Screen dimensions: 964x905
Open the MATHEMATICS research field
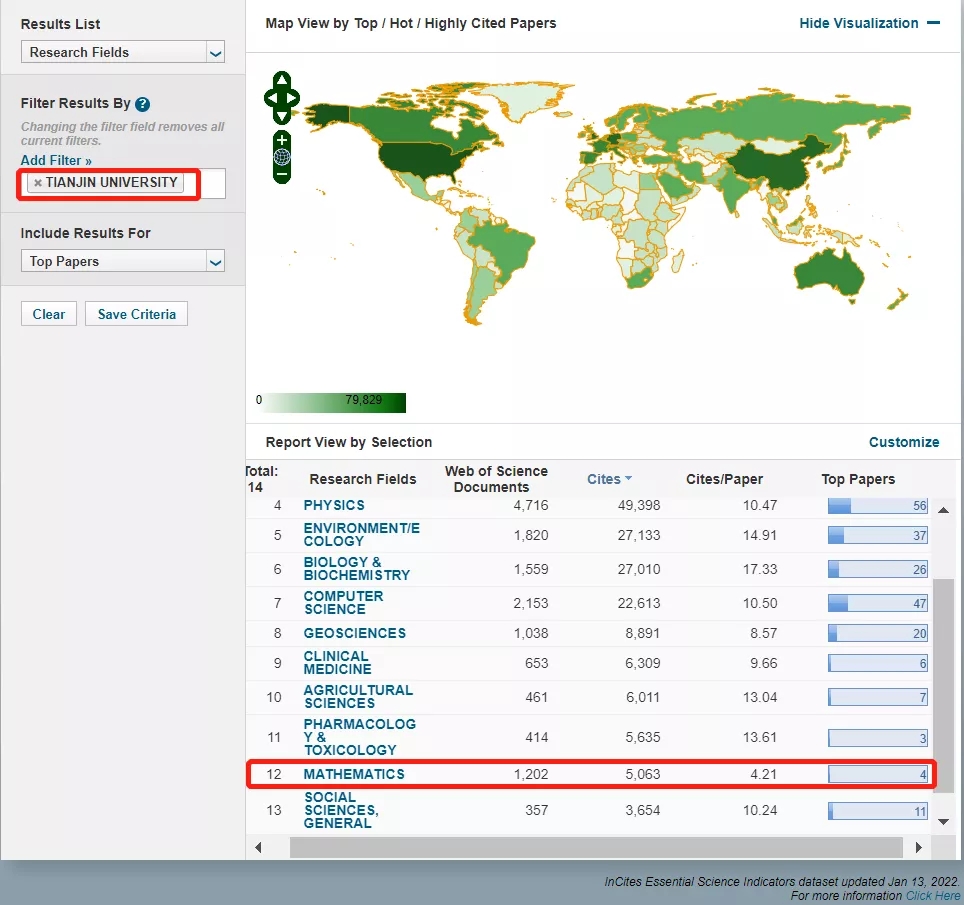pos(354,774)
